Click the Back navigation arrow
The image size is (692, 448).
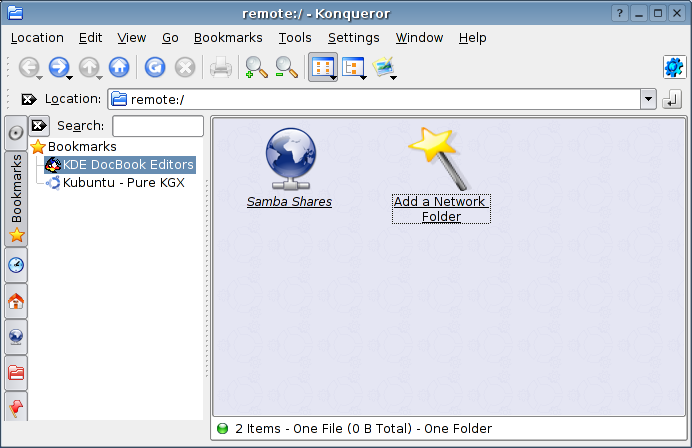pos(28,68)
